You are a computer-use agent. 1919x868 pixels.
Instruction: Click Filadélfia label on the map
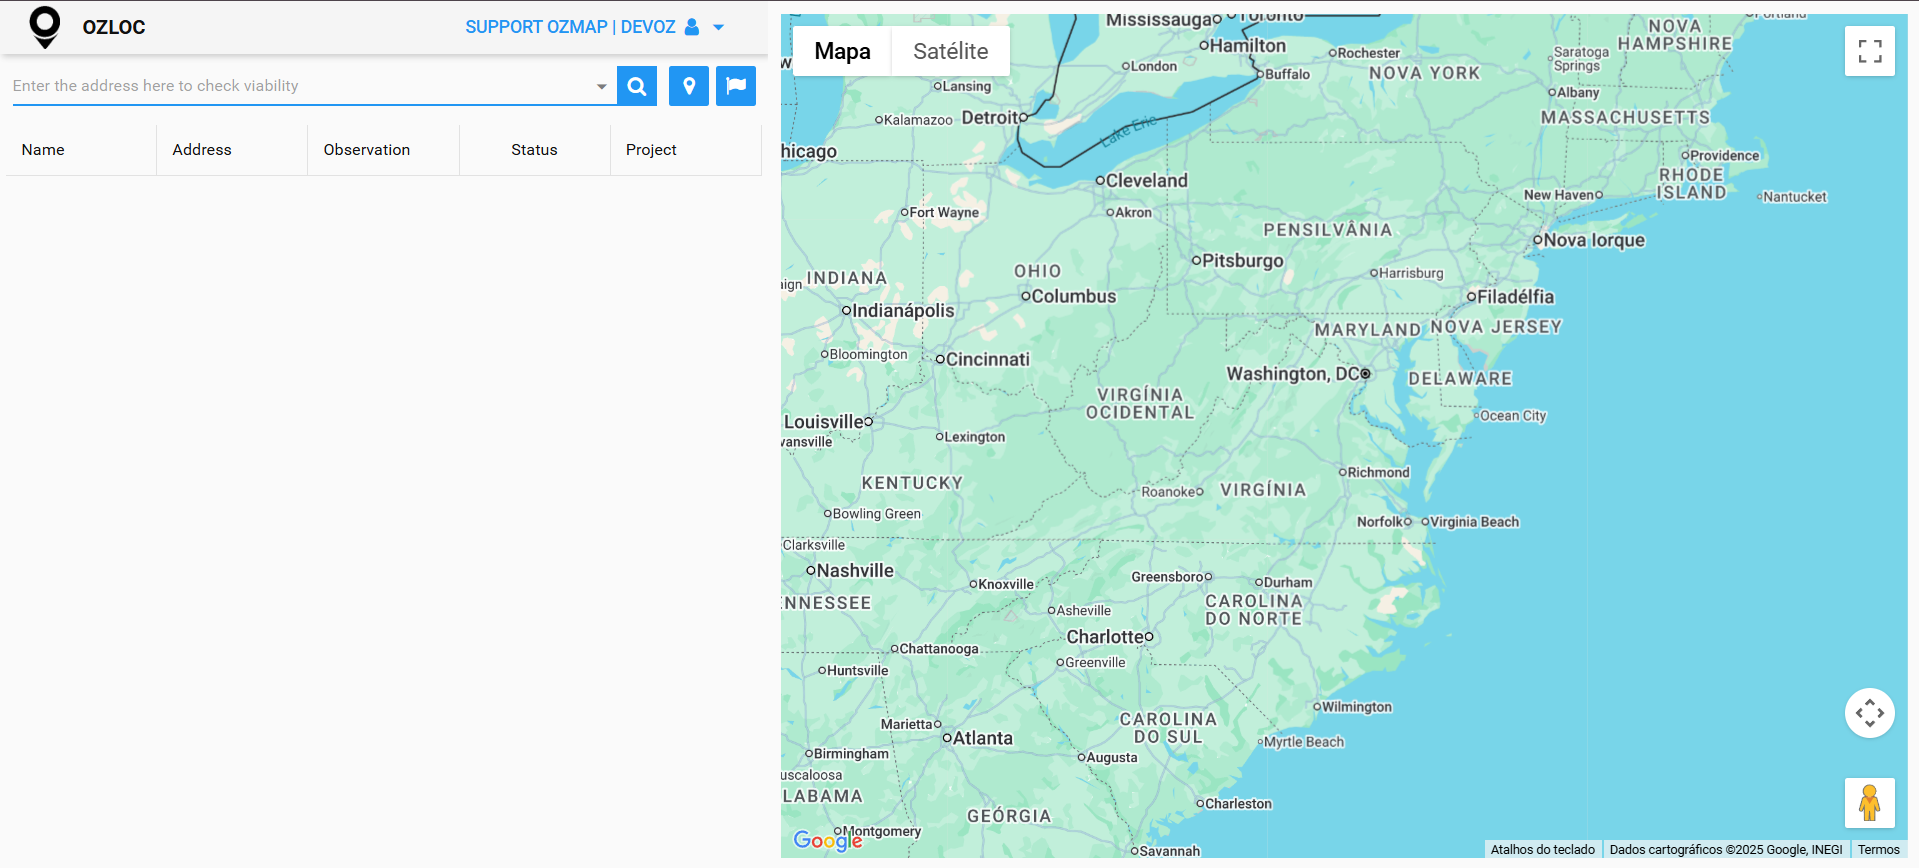(x=1515, y=296)
